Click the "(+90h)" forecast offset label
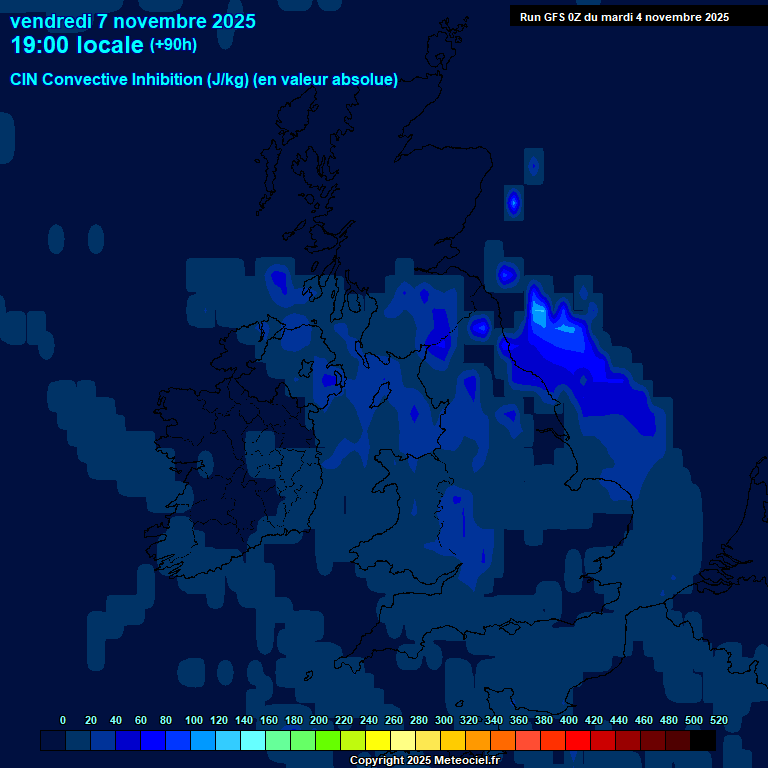 pos(173,45)
